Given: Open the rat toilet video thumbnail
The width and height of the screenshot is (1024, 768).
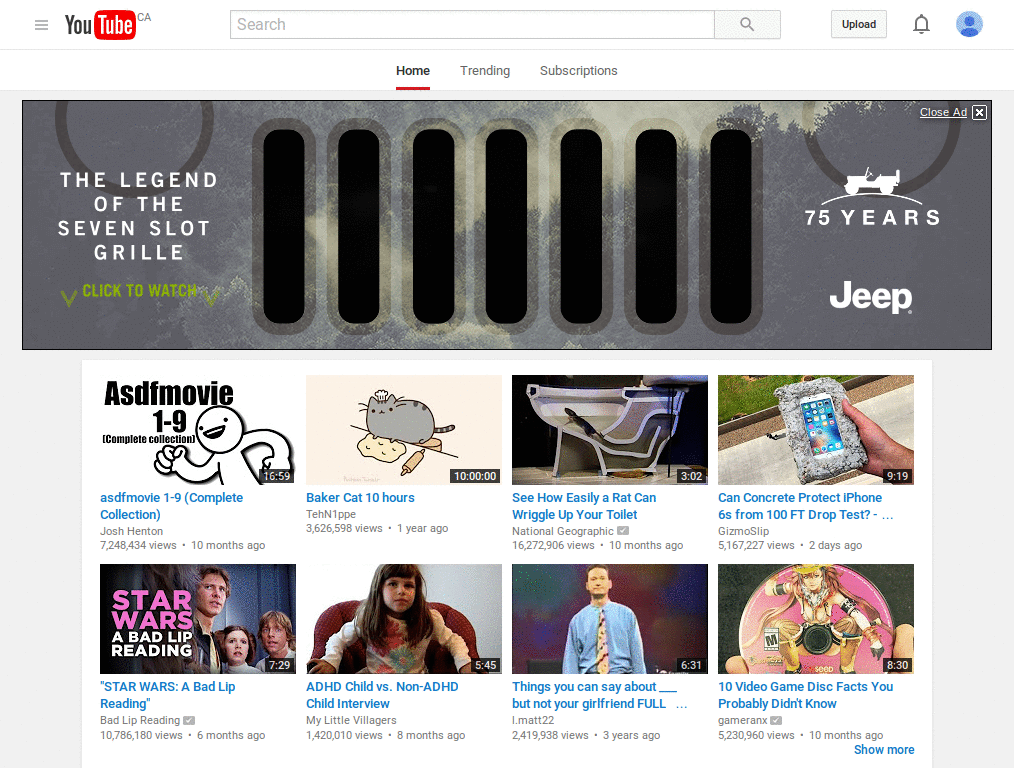Looking at the screenshot, I should coord(610,430).
